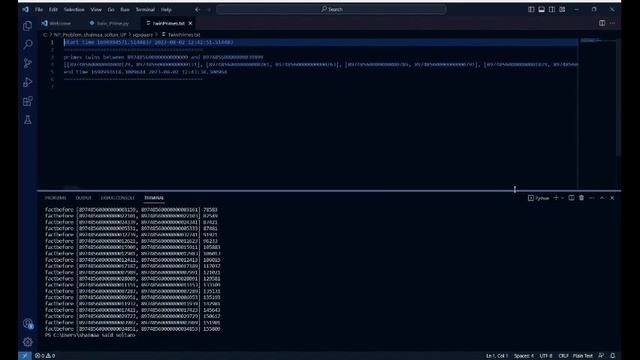Click the NP_Problem breadcrumb folder
Viewport: 640px width, 360px height.
pyautogui.click(x=90, y=35)
